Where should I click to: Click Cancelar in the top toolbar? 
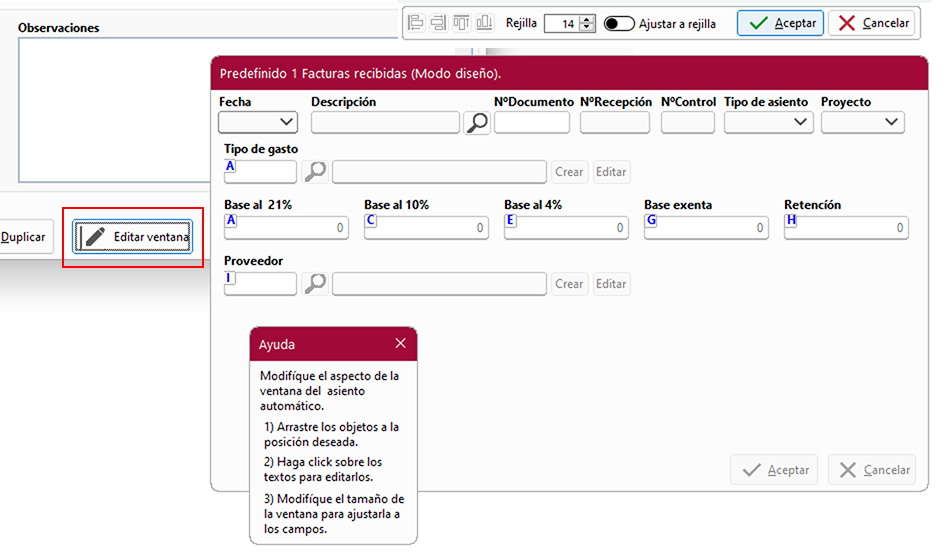pyautogui.click(x=871, y=23)
